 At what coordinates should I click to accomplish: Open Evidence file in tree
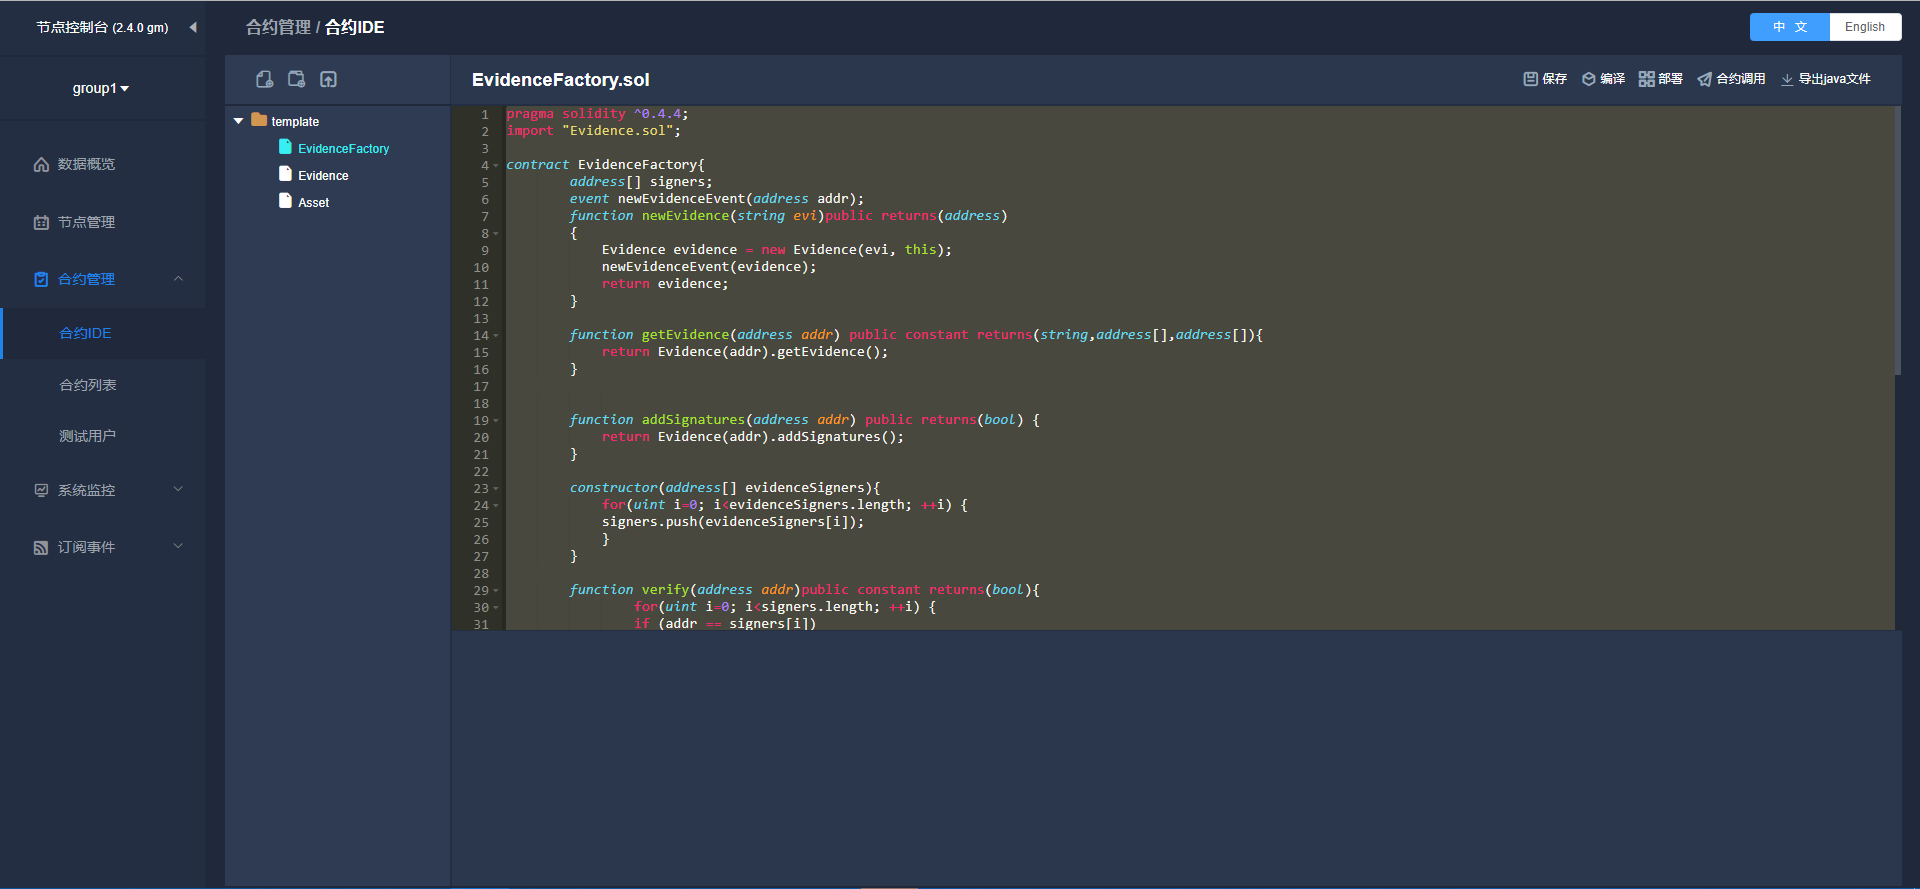[323, 175]
